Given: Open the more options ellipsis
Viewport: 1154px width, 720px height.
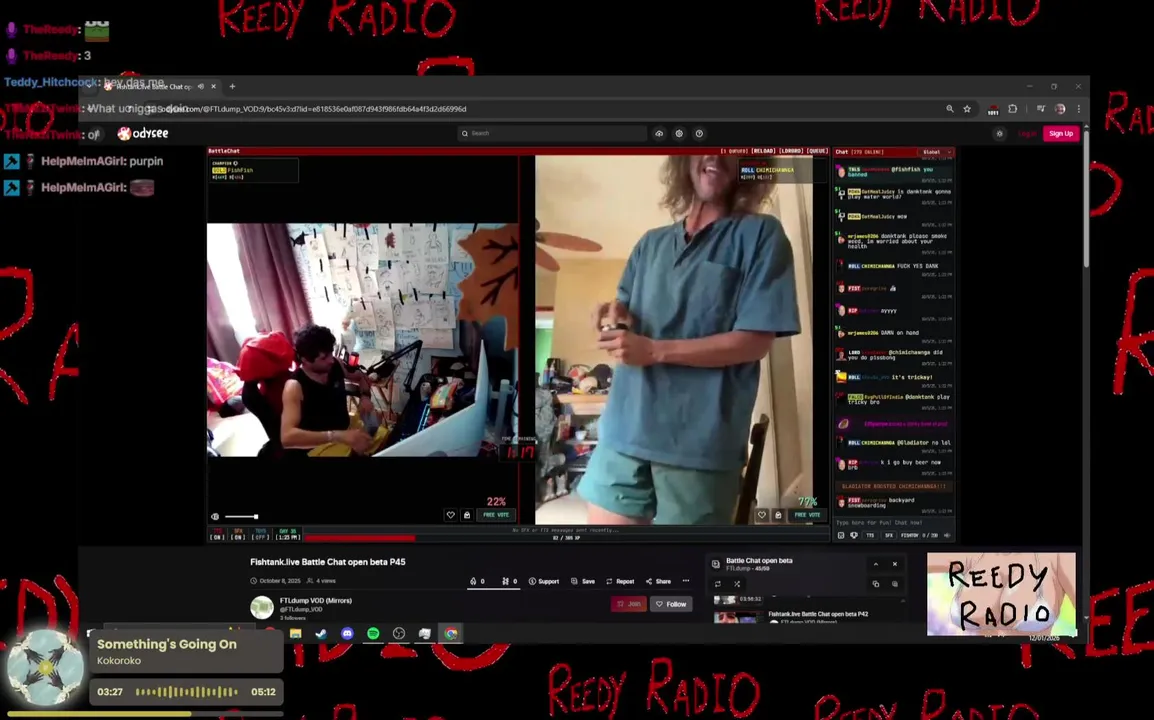Looking at the screenshot, I should 686,581.
